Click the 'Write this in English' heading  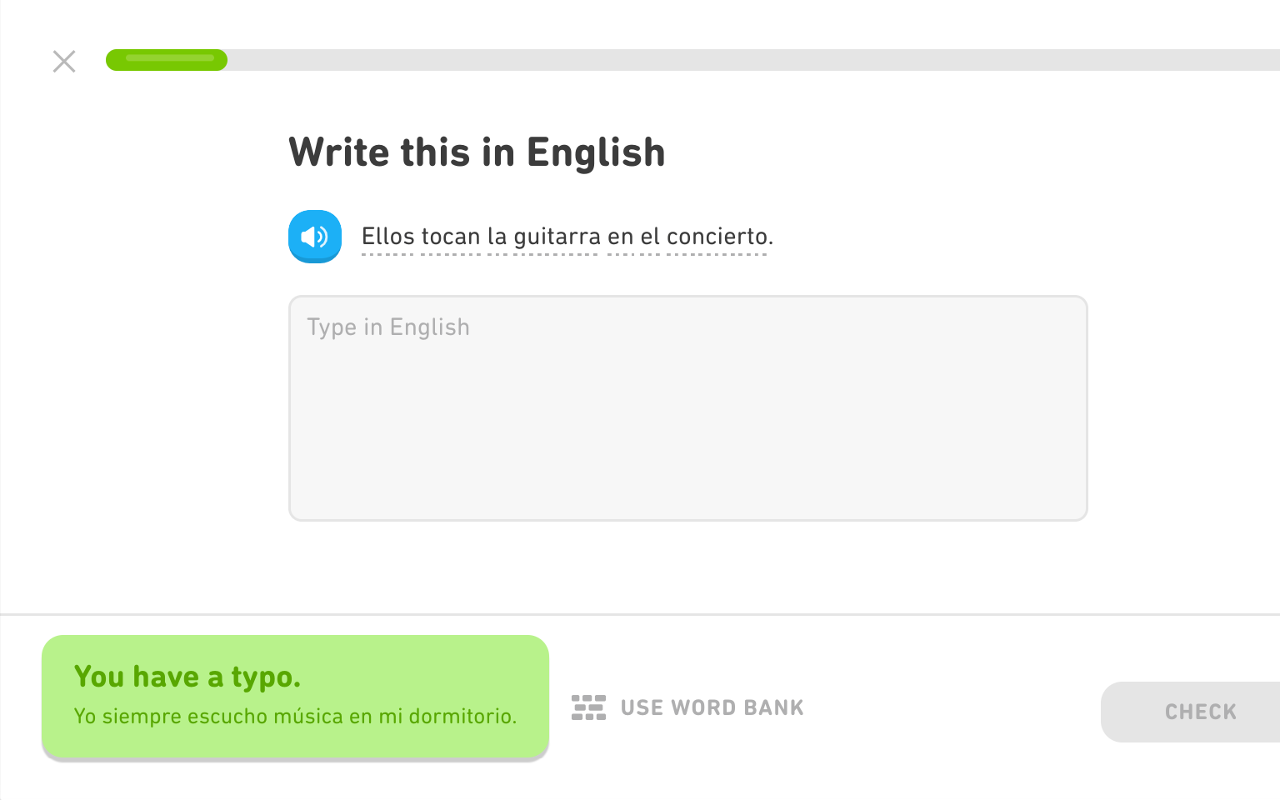476,152
